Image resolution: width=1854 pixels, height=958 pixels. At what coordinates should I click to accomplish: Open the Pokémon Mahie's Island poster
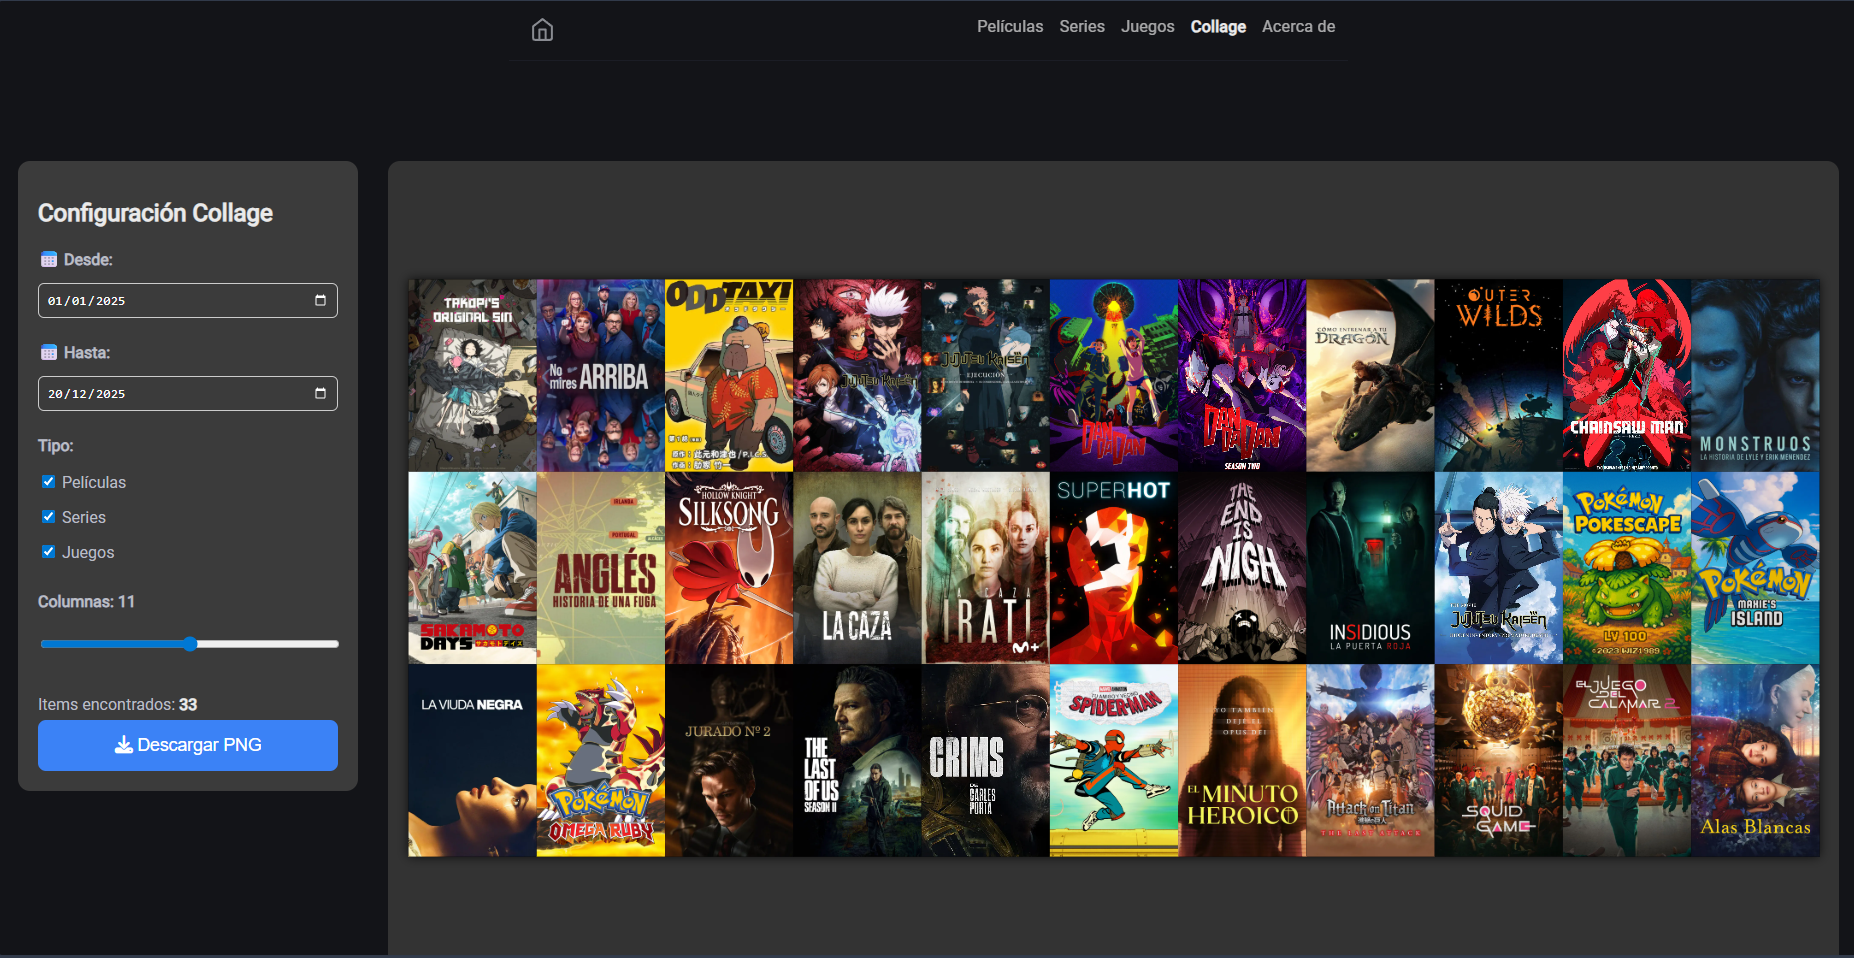(1755, 568)
